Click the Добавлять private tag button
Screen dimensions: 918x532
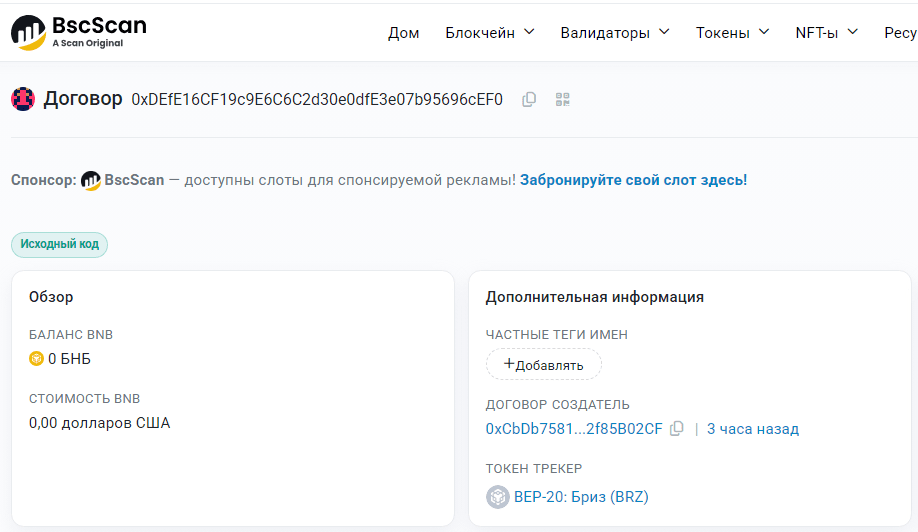[x=544, y=365]
